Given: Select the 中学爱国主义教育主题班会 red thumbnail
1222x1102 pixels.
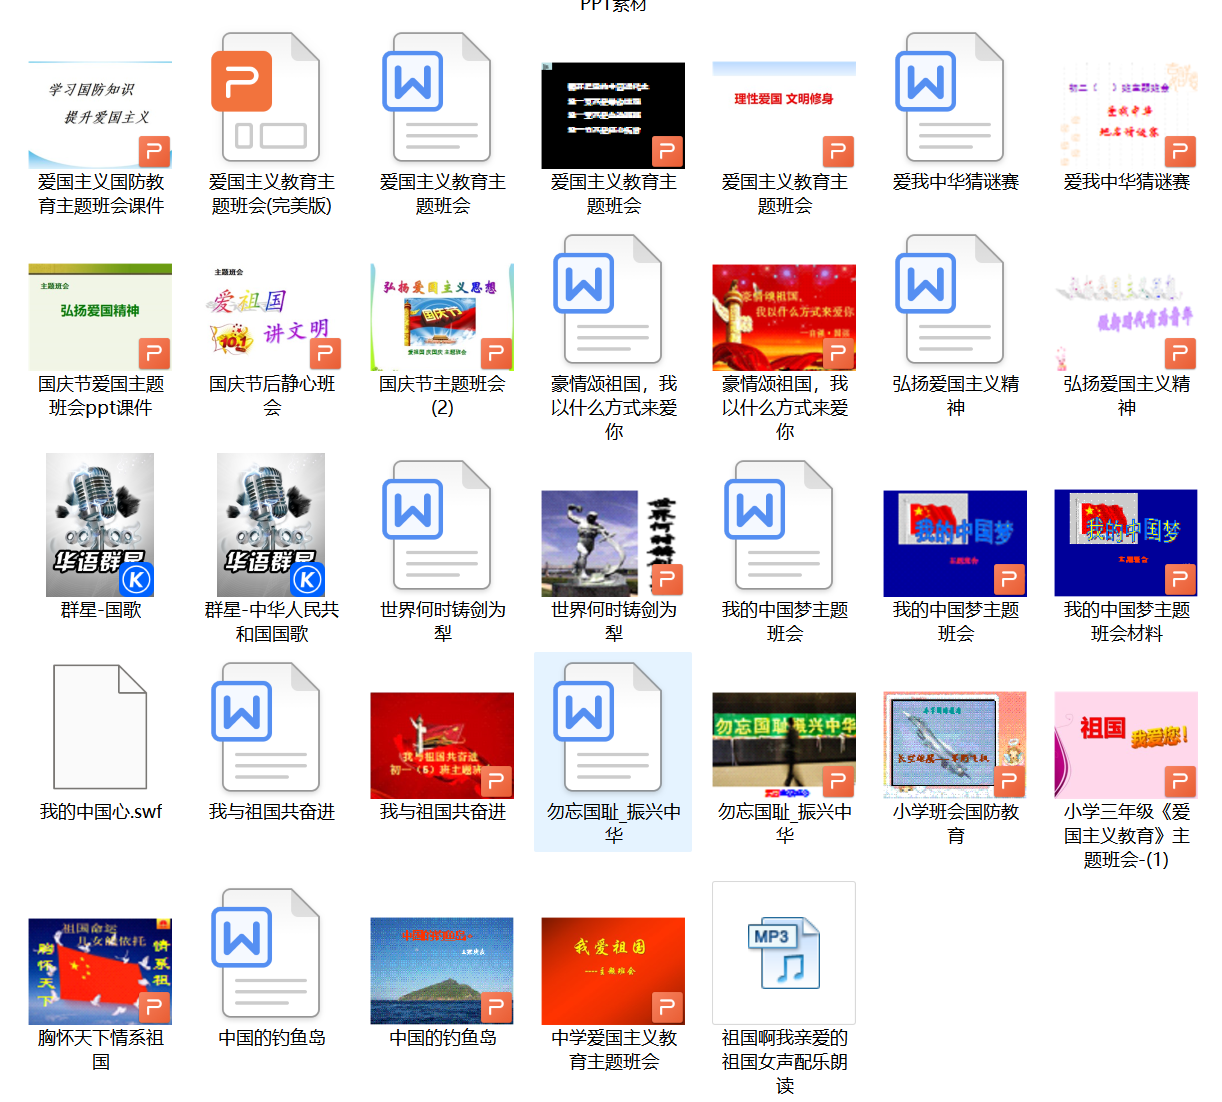Looking at the screenshot, I should tap(613, 970).
